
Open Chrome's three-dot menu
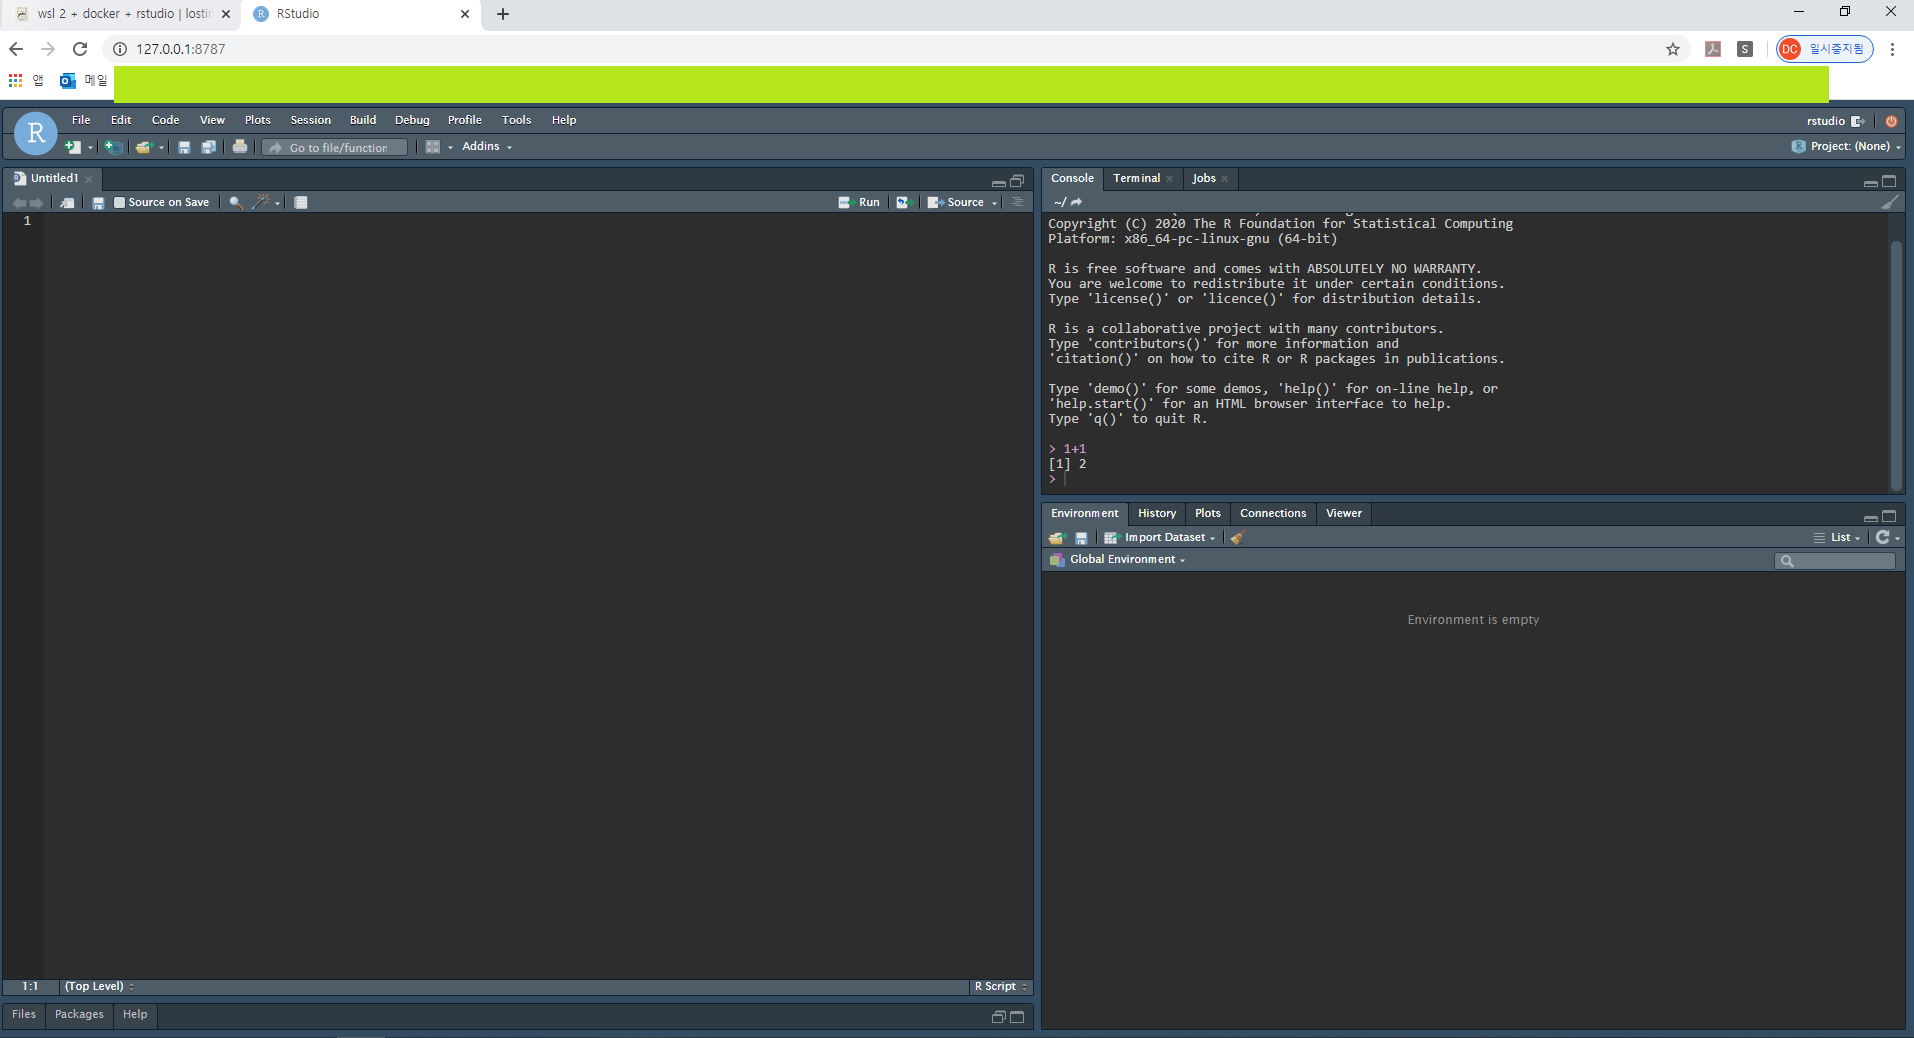(1892, 49)
